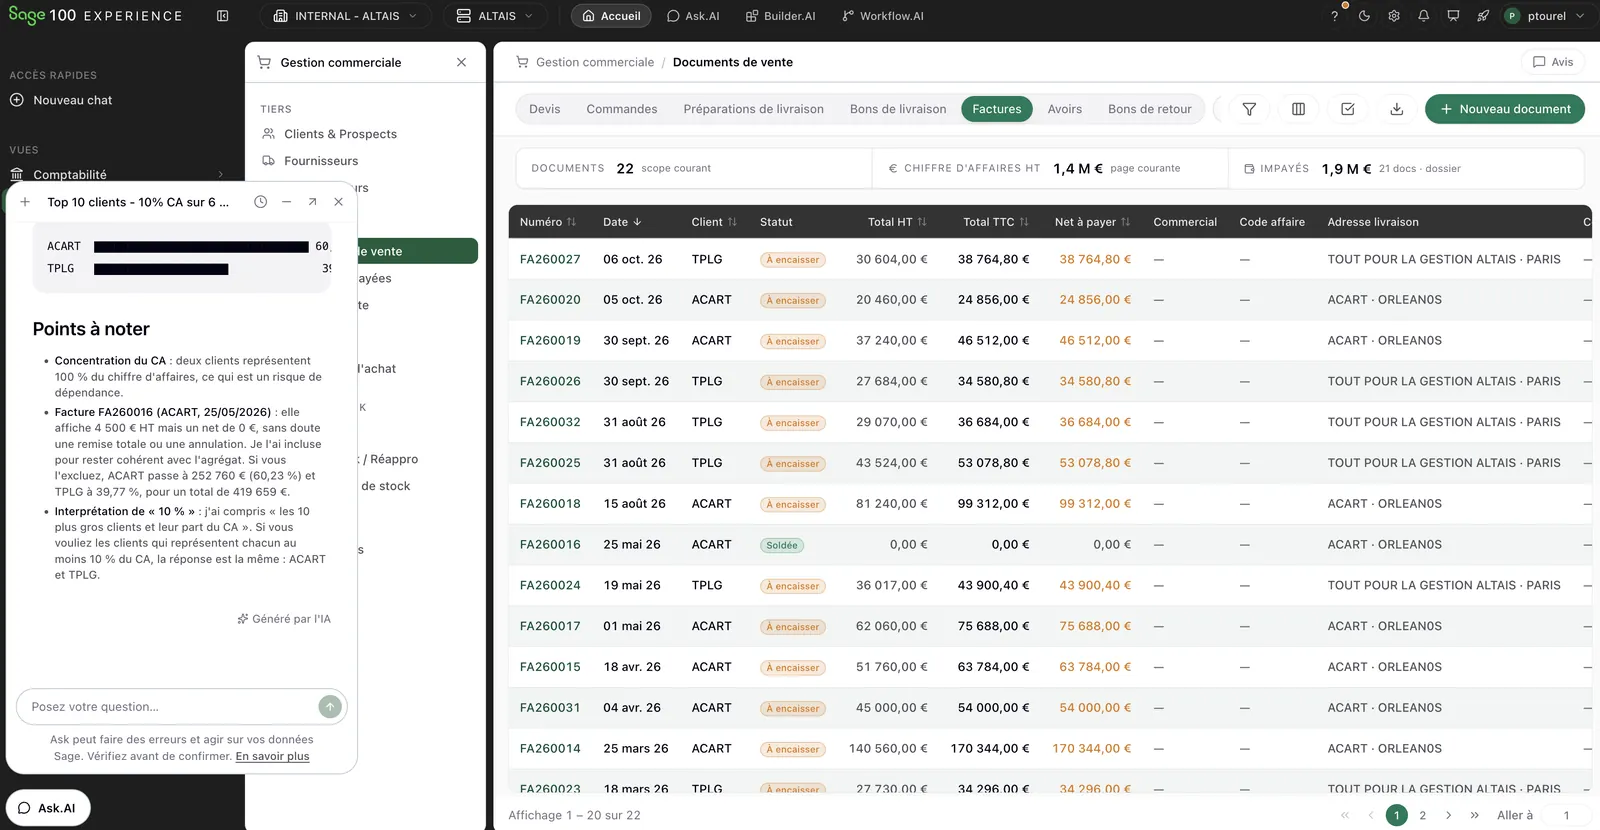This screenshot has width=1600, height=830.
Task: Sort by the Total TTC column
Action: [996, 222]
